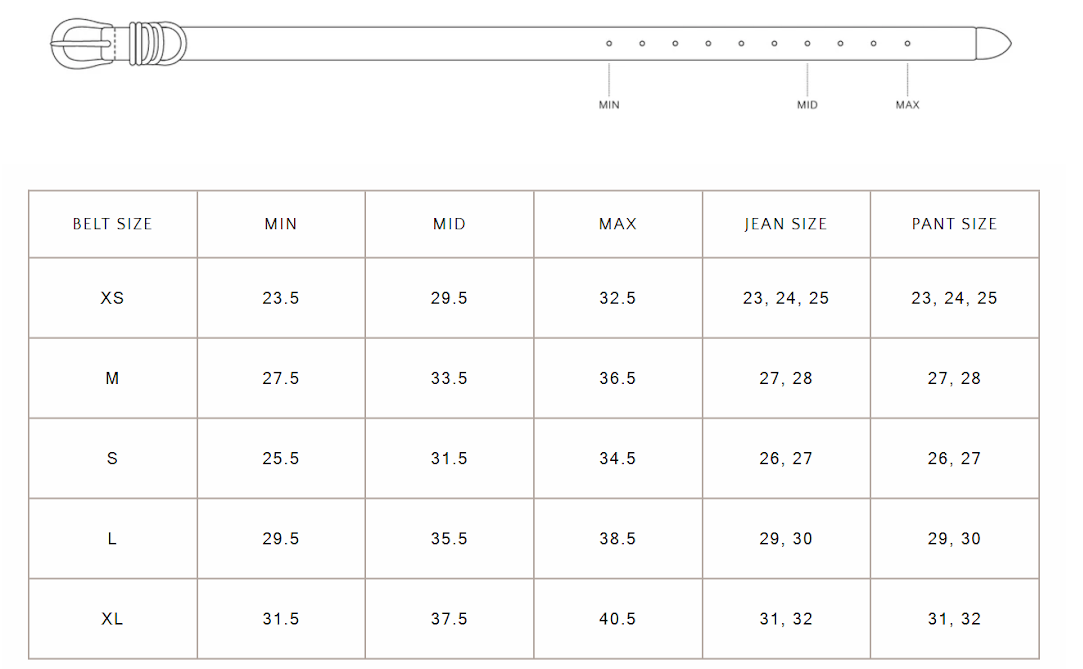Click the MAX column header in table

point(618,224)
